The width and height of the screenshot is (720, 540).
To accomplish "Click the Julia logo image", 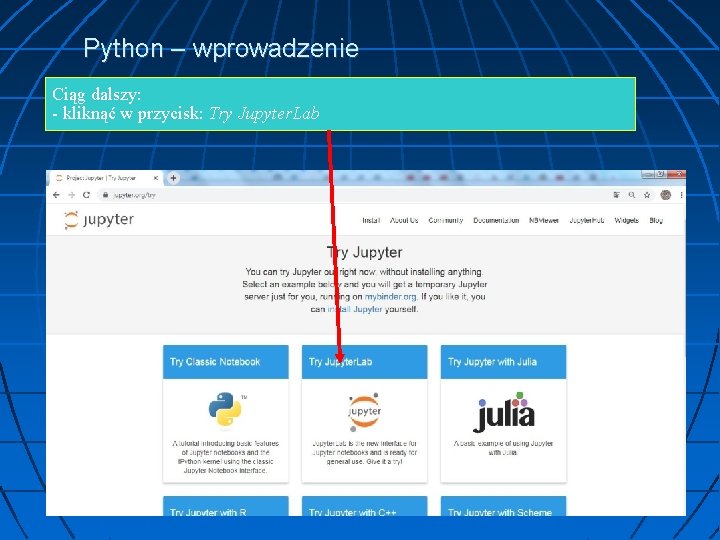I will tap(504, 412).
